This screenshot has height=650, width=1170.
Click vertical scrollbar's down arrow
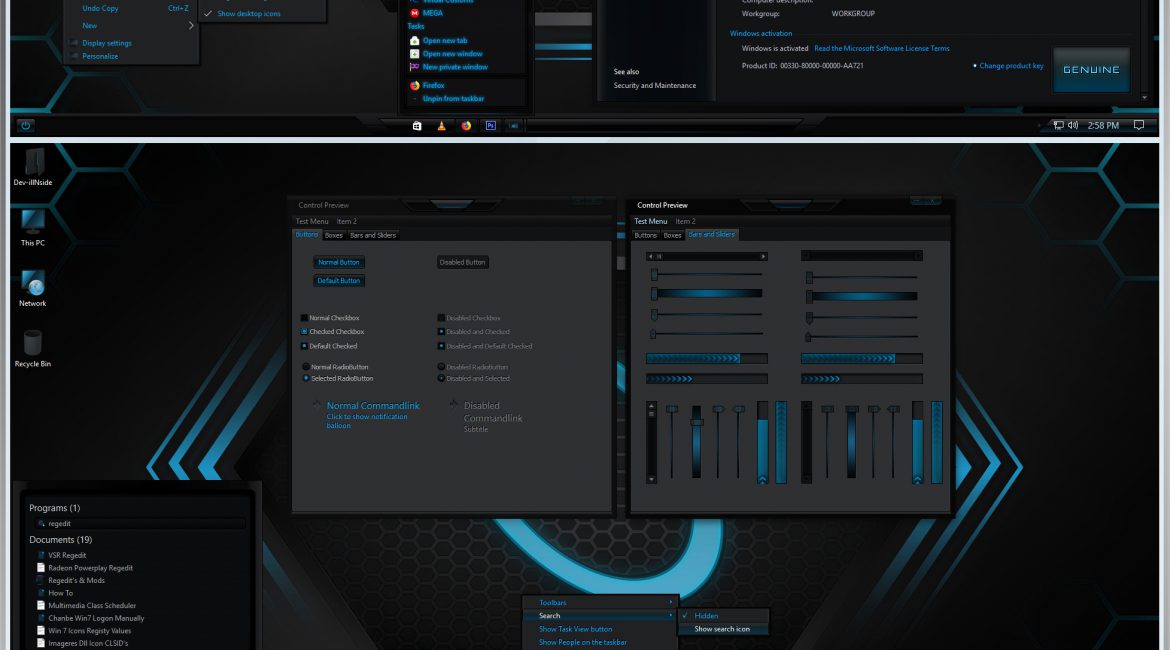click(x=651, y=479)
